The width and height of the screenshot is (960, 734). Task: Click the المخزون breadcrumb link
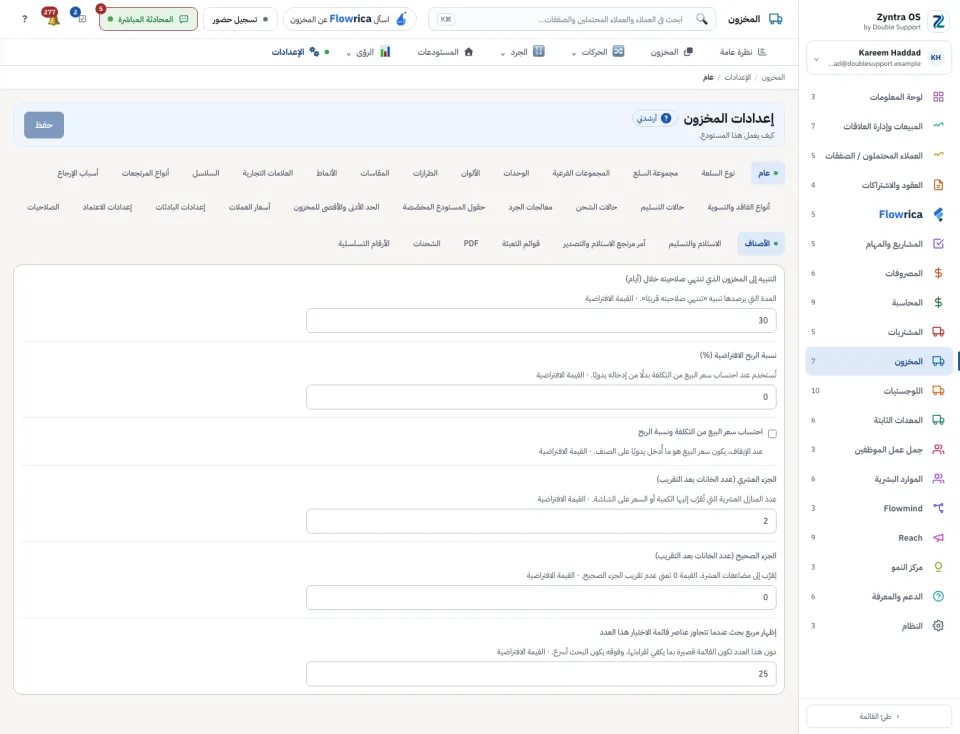pyautogui.click(x=773, y=77)
